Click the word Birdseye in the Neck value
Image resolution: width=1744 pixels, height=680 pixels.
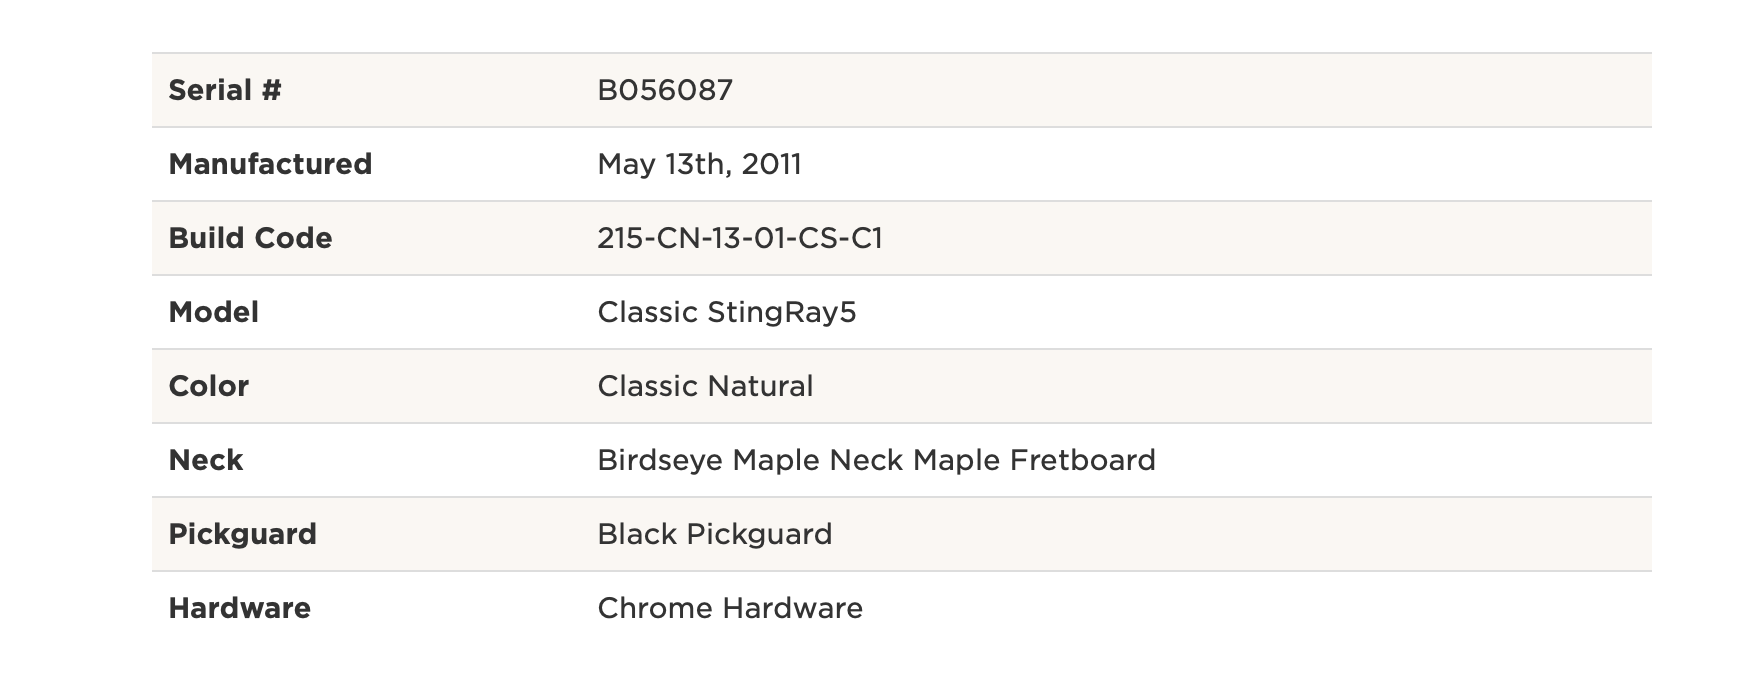click(x=661, y=460)
